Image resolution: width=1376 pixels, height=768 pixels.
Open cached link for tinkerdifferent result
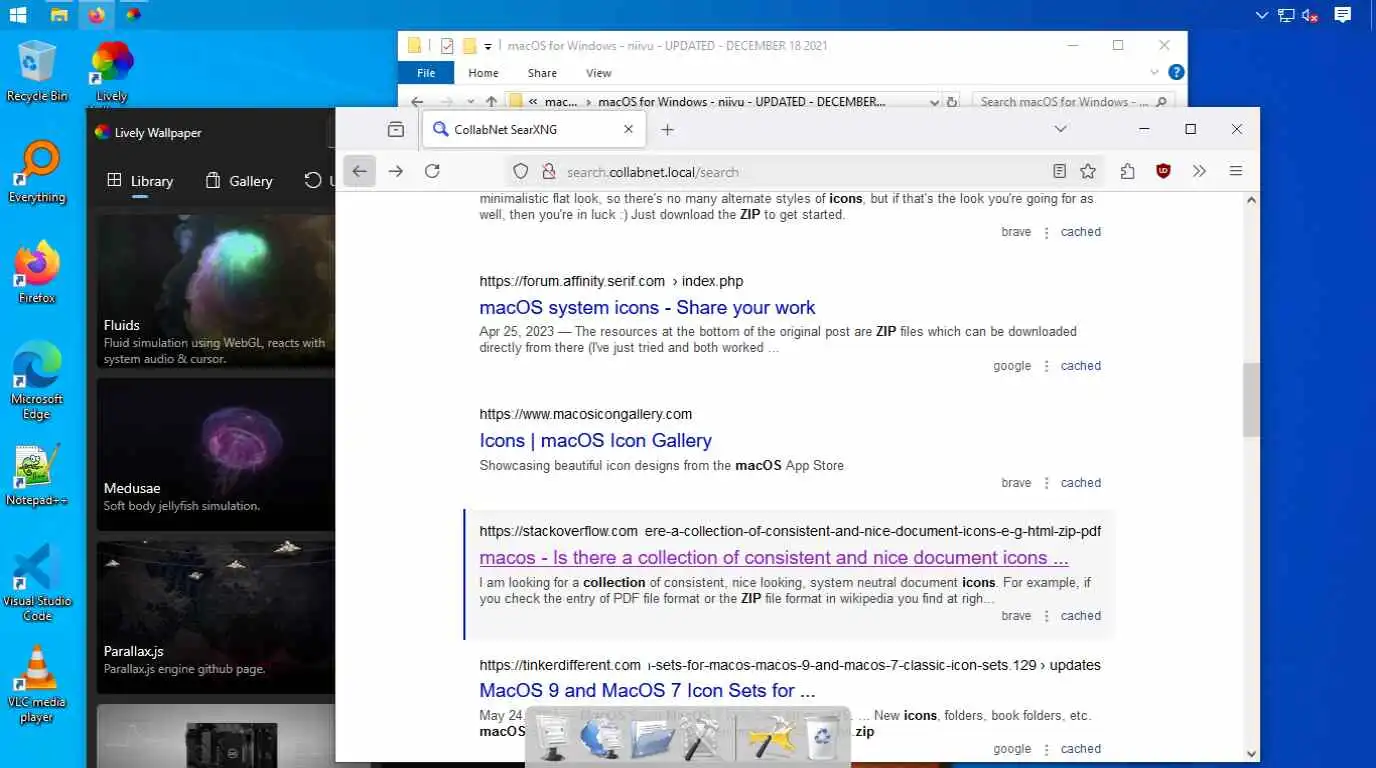[1081, 749]
